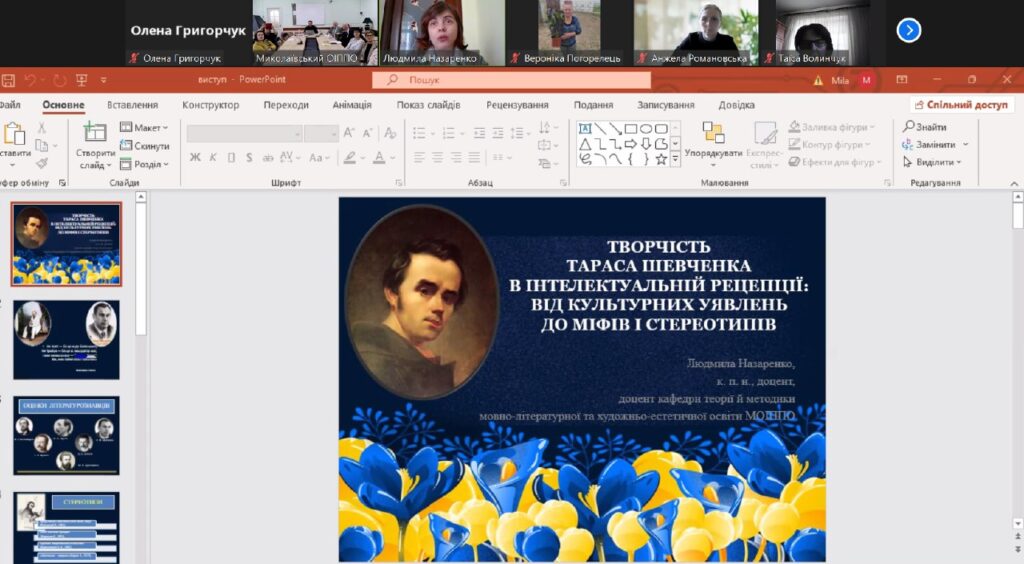Image resolution: width=1024 pixels, height=564 pixels.
Task: Click the Cut scissors icon
Action: (42, 127)
